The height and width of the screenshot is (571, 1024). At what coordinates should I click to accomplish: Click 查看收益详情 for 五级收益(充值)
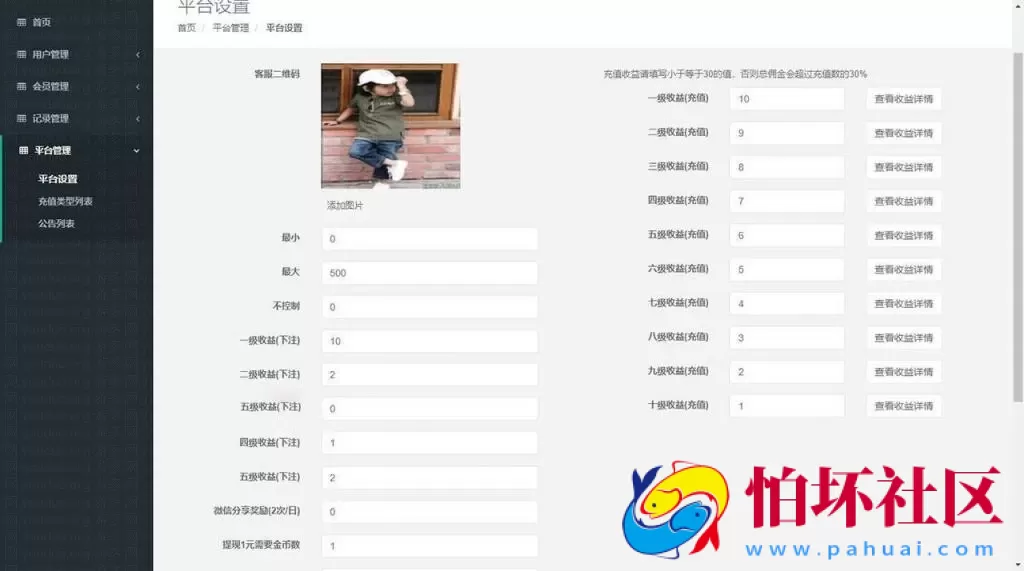coord(904,235)
